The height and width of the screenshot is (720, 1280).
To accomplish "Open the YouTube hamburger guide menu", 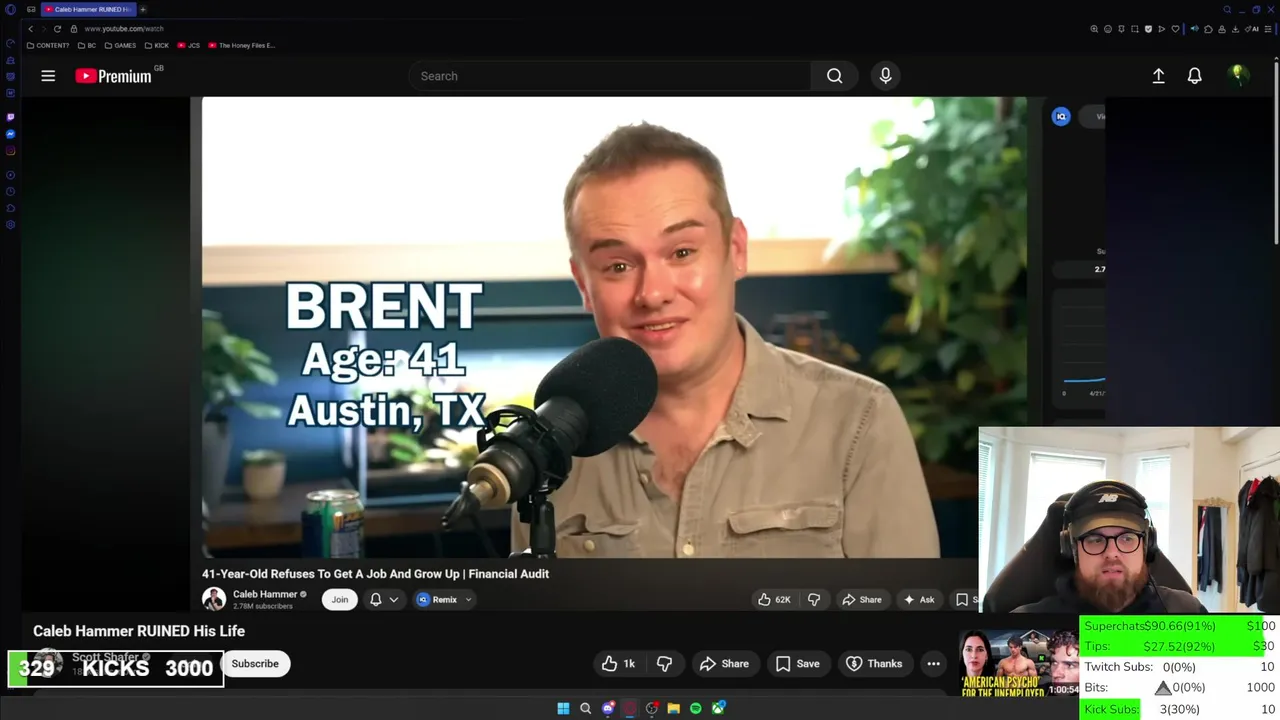I will point(48,76).
